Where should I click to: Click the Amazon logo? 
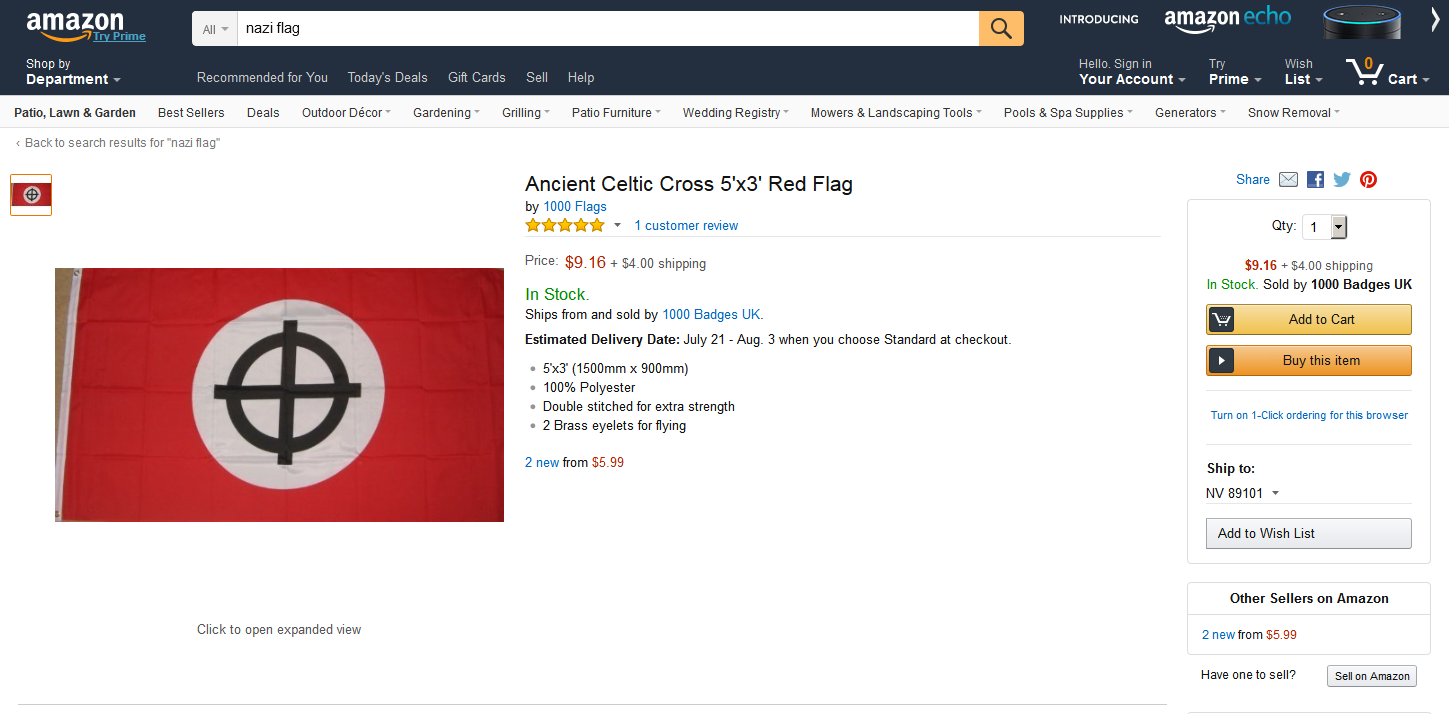pos(75,24)
